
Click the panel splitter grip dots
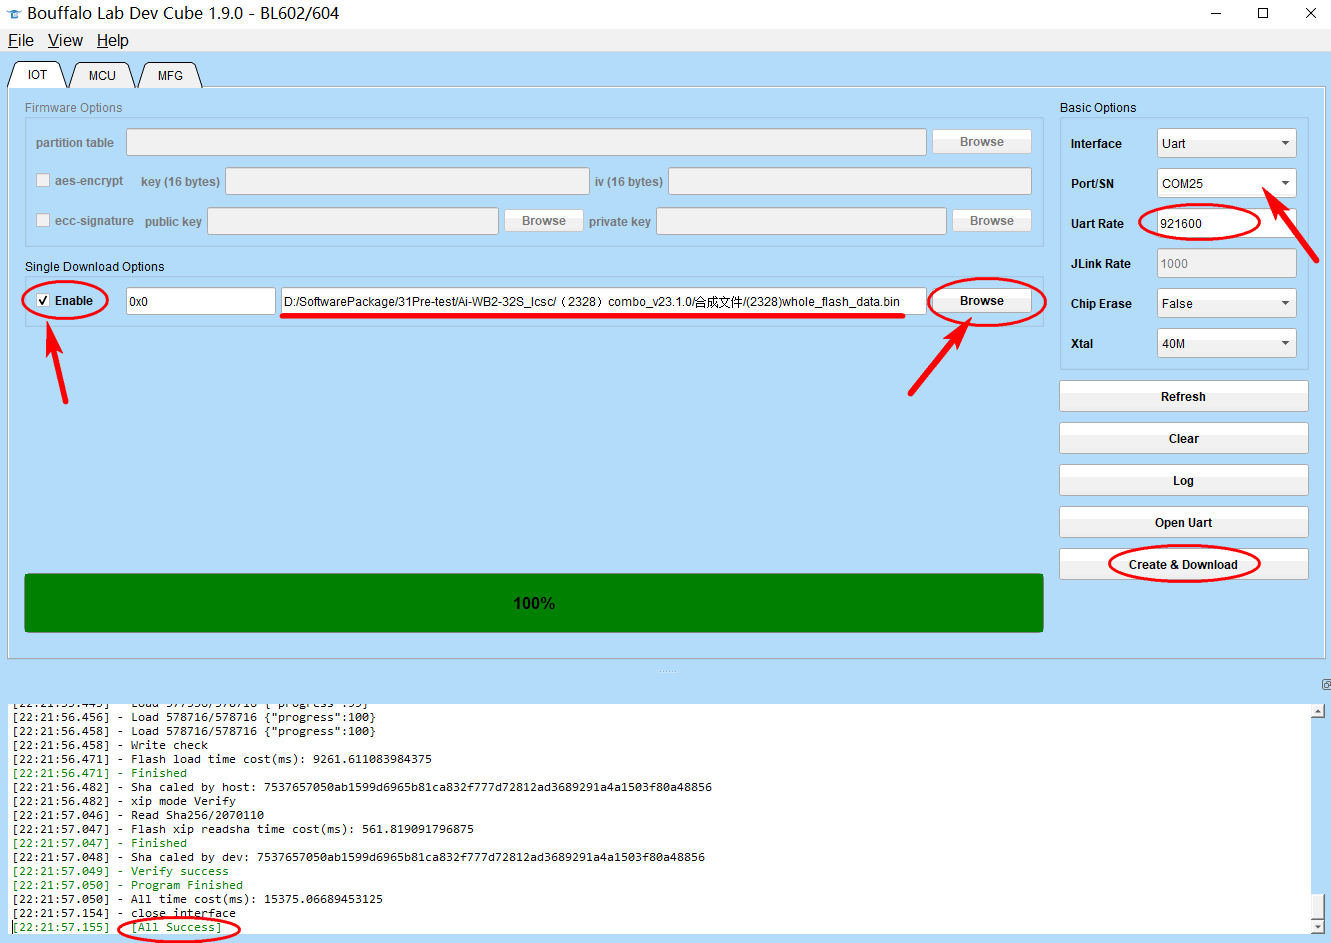tap(667, 671)
